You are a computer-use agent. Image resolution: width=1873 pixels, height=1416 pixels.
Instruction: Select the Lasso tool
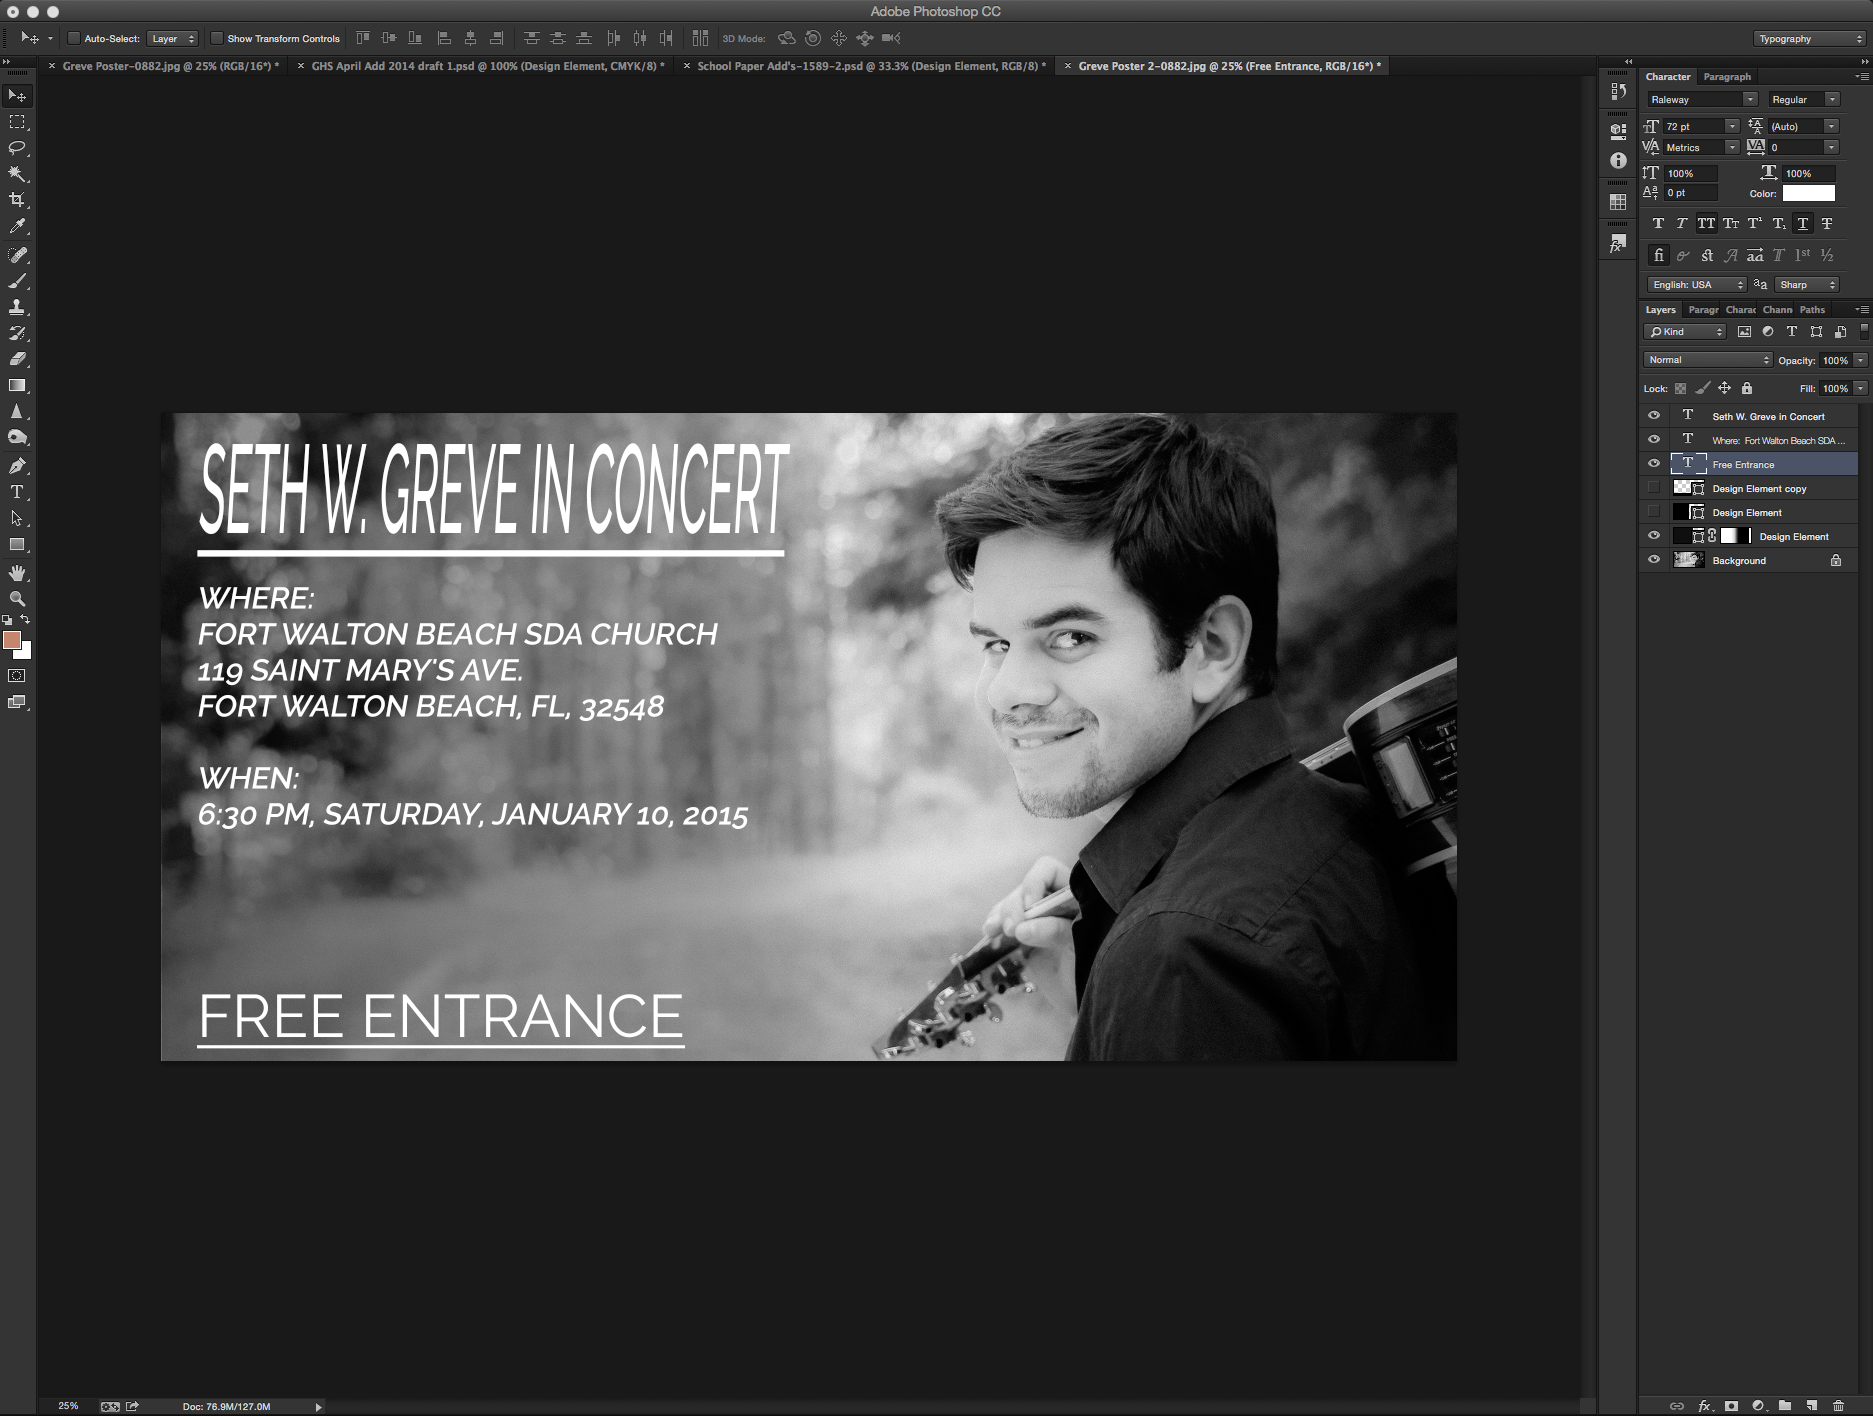[x=17, y=148]
